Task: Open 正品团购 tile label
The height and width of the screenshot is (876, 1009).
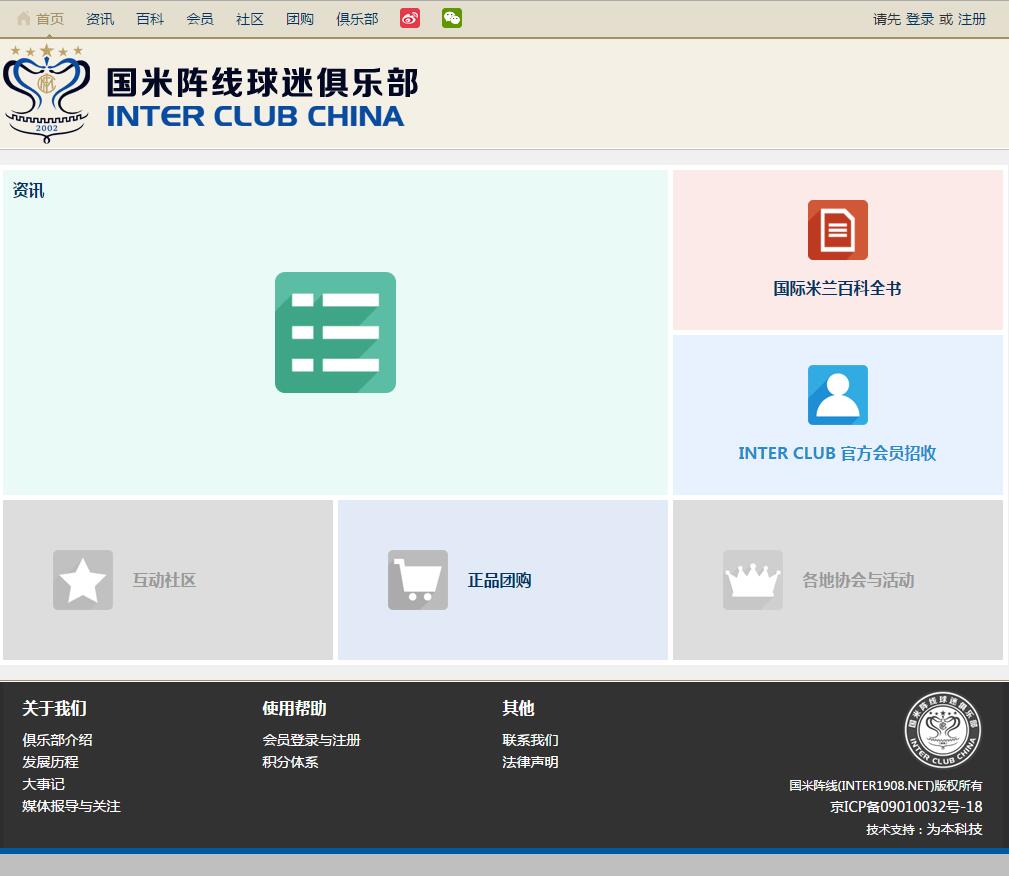Action: coord(499,581)
